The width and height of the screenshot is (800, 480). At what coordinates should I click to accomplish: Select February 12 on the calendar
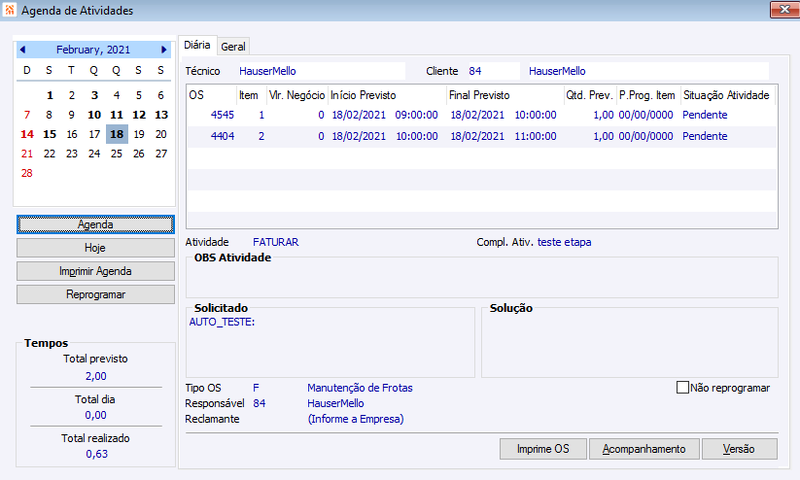tap(139, 115)
